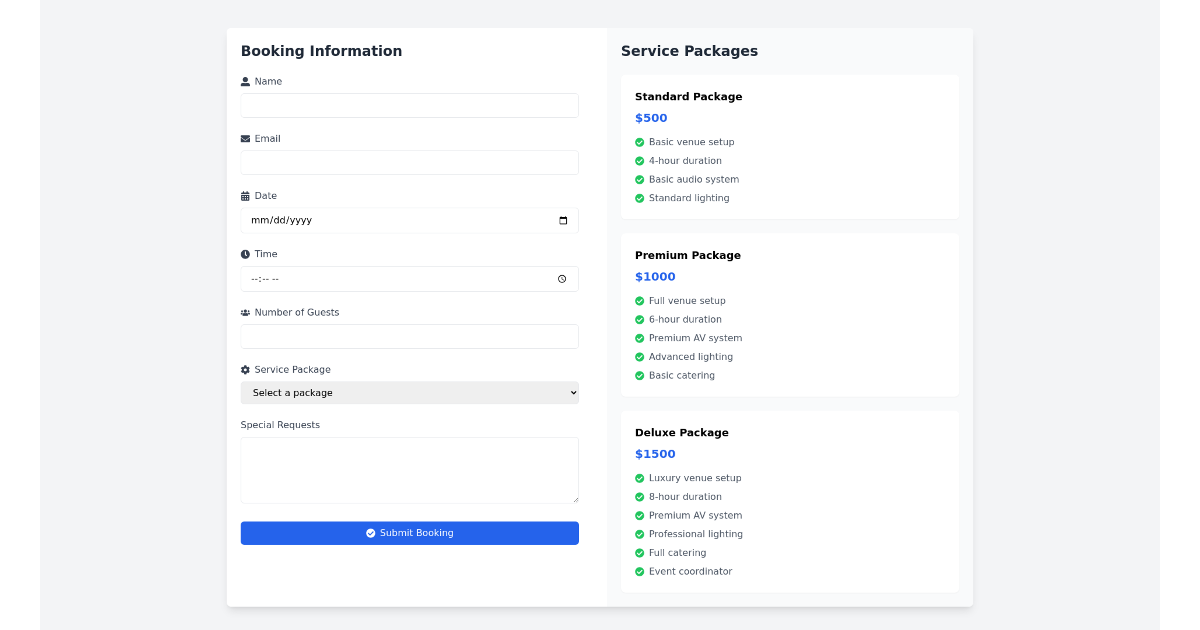The image size is (1200, 630).
Task: Click the envelope icon beside Email label
Action: (x=246, y=138)
